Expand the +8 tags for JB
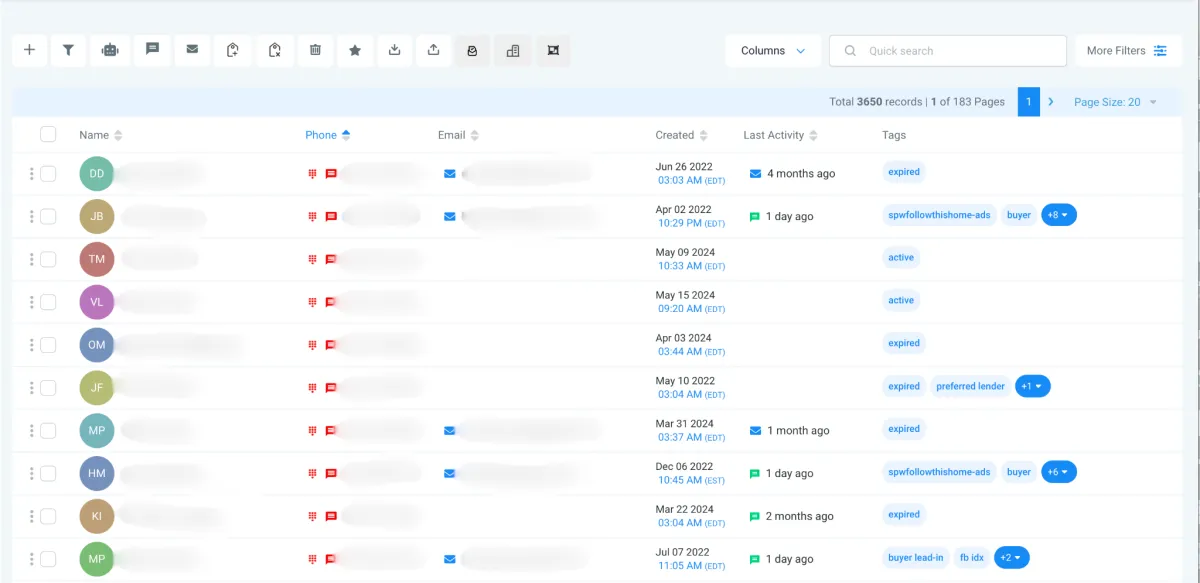The height and width of the screenshot is (583, 1200). click(x=1058, y=215)
